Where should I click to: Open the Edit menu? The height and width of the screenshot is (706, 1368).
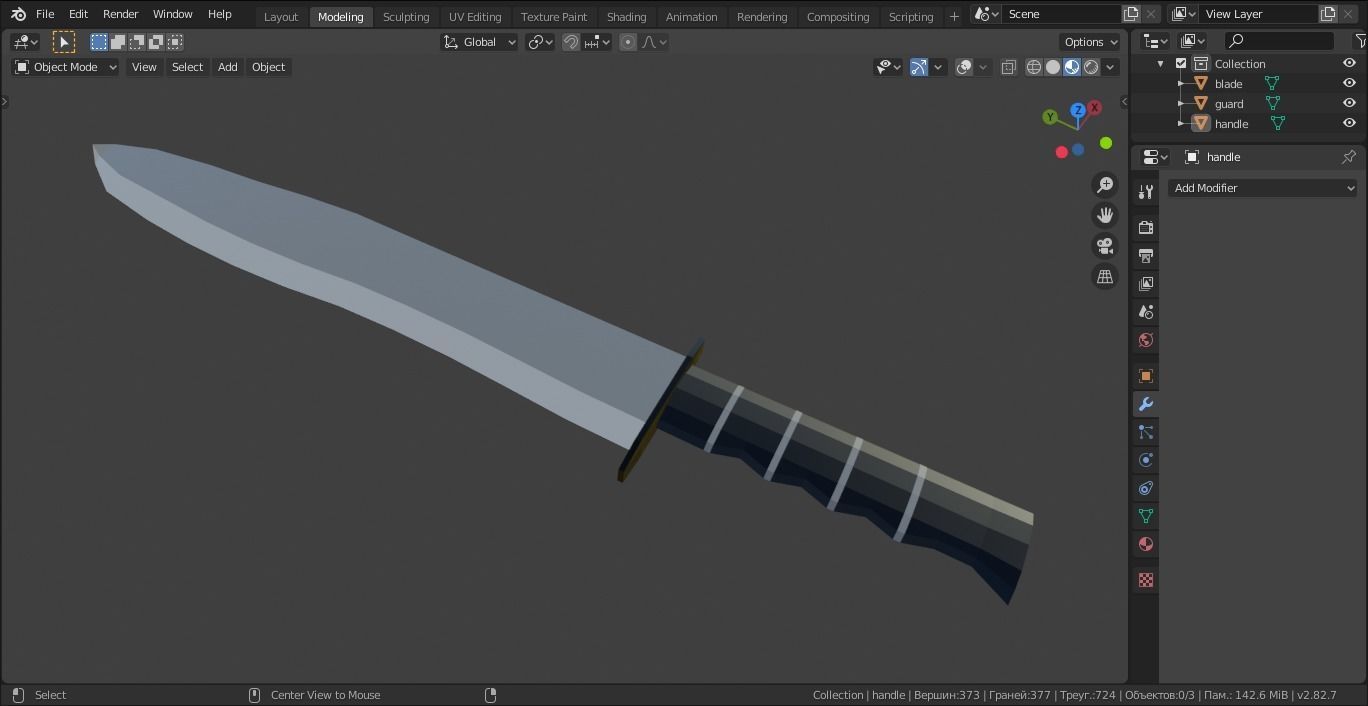78,14
